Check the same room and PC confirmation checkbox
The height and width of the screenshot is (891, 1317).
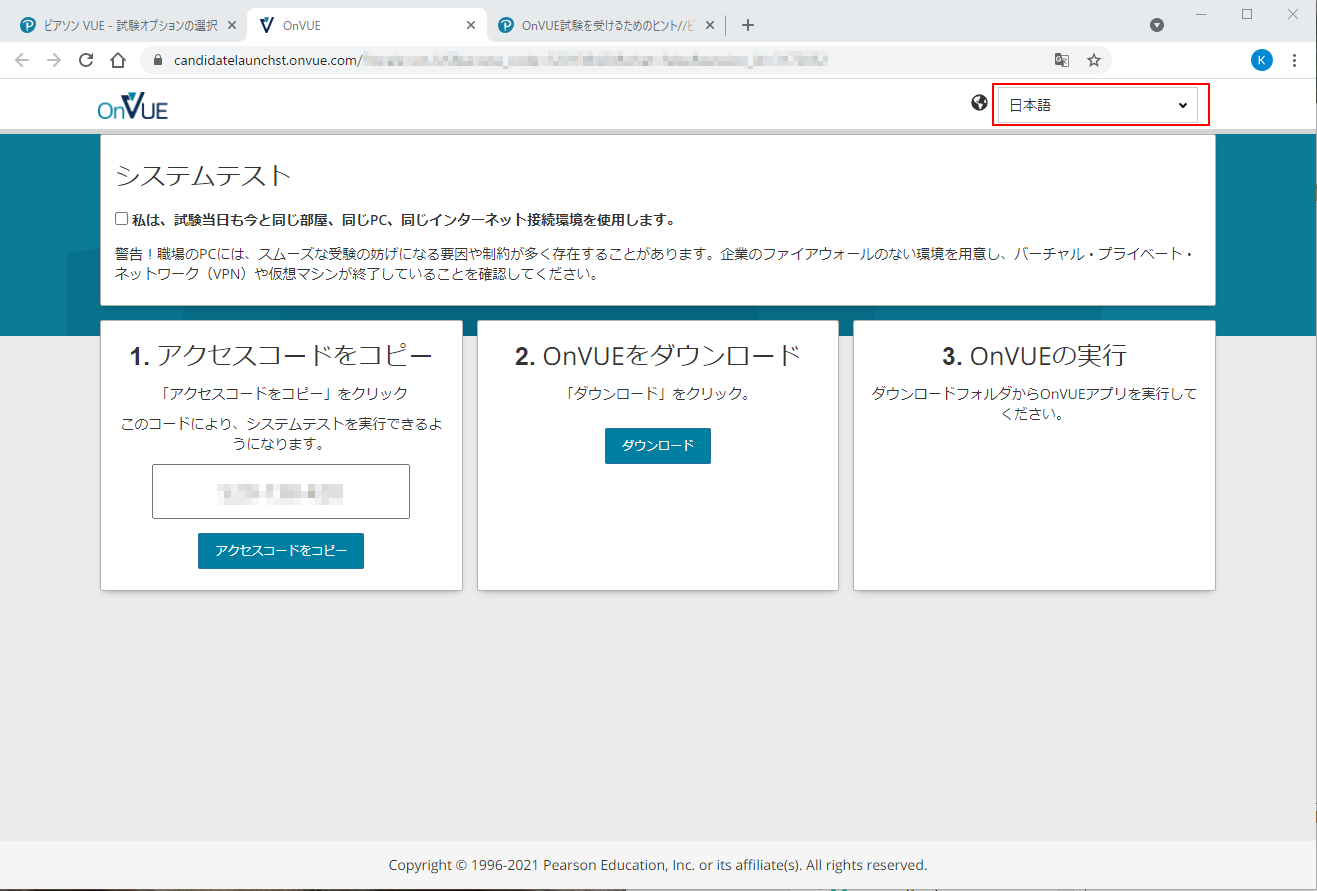(x=122, y=219)
